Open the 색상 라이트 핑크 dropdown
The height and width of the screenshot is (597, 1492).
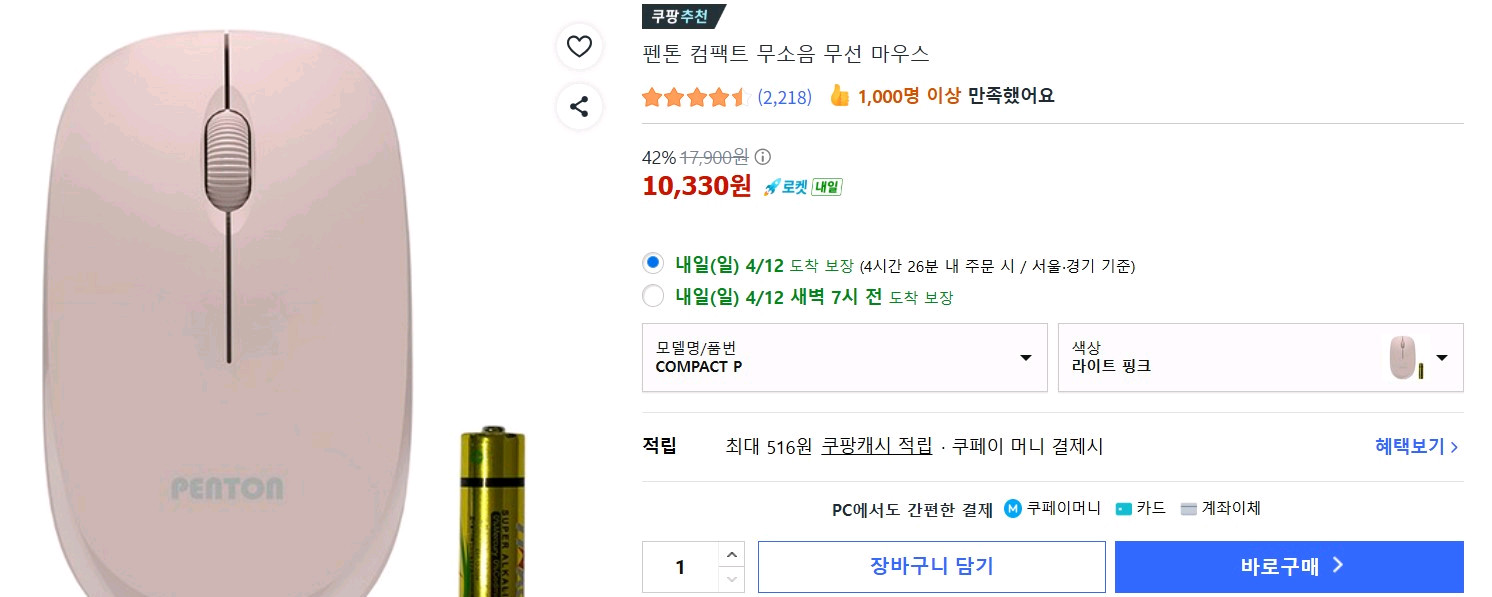coord(1260,358)
